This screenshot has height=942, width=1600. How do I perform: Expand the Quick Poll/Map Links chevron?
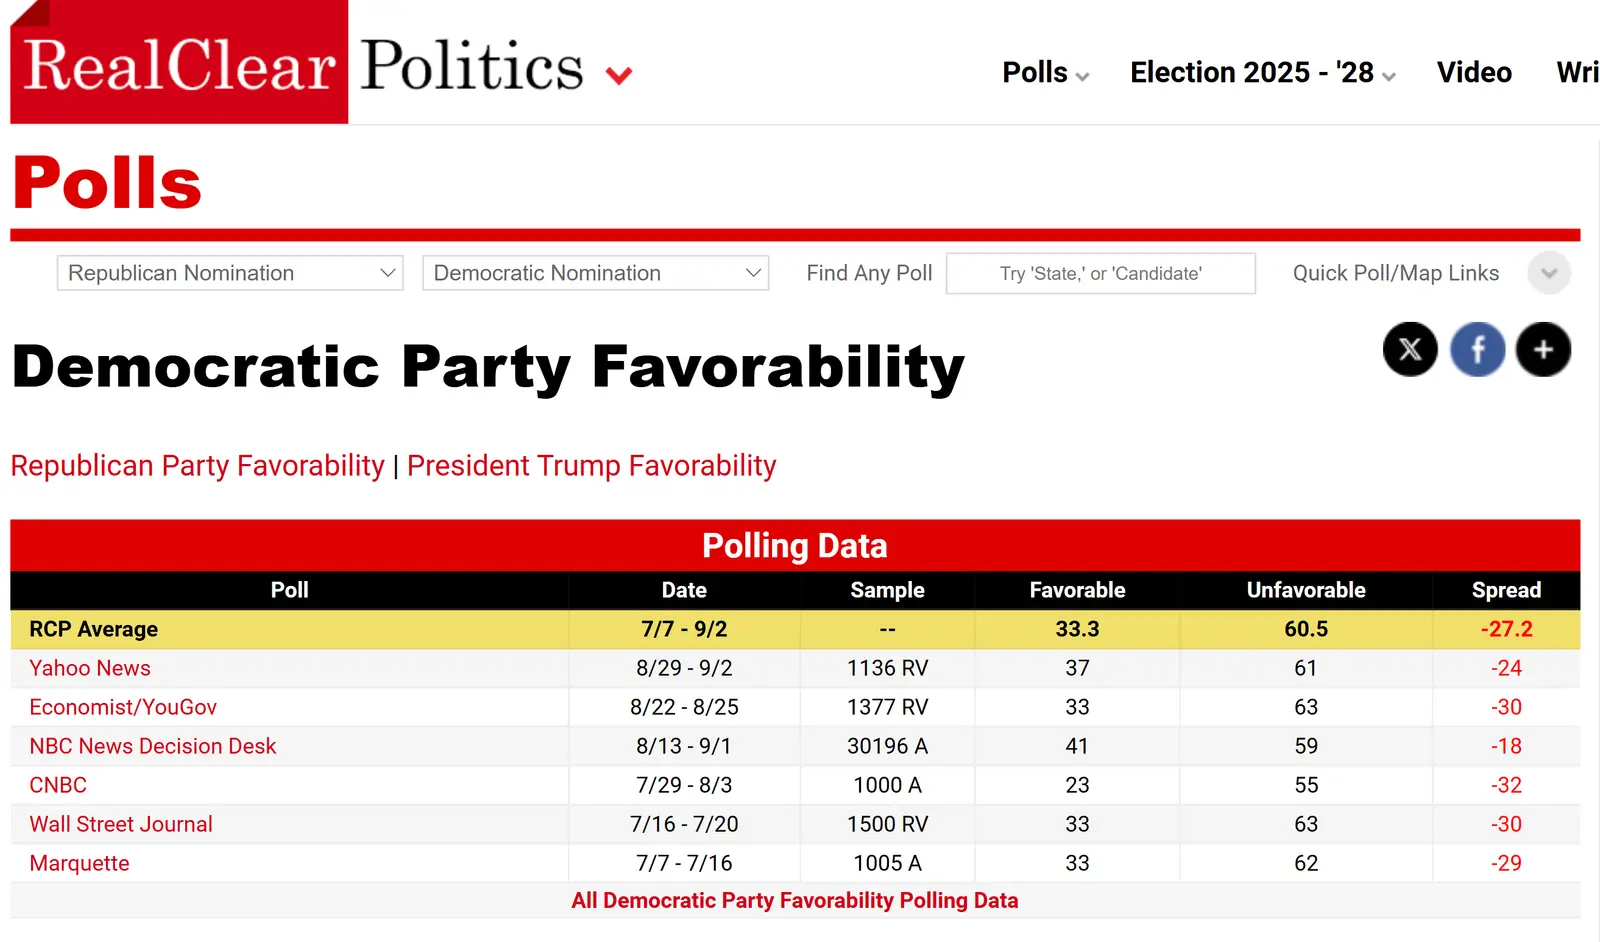point(1549,273)
